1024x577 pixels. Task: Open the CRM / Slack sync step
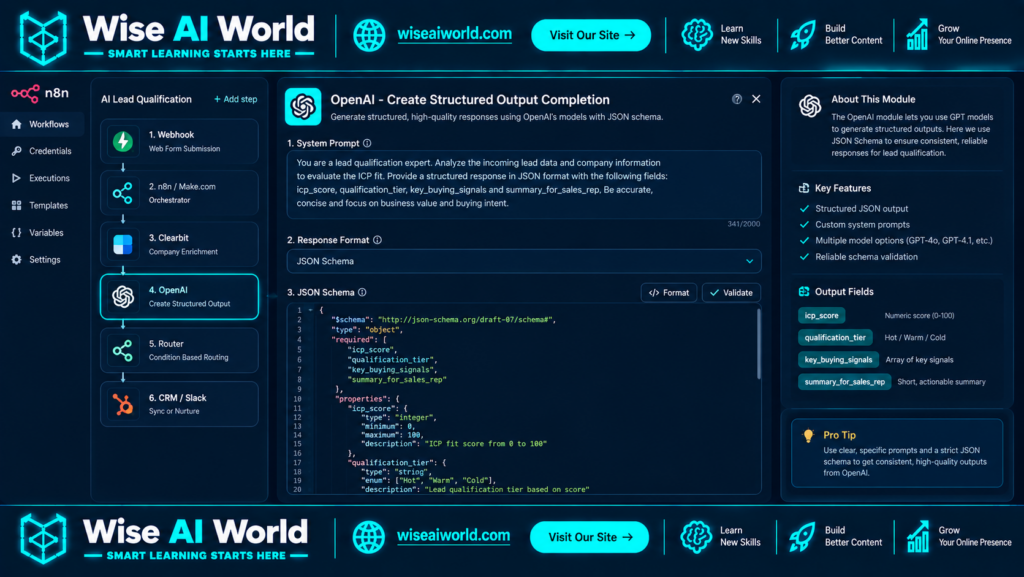(179, 404)
